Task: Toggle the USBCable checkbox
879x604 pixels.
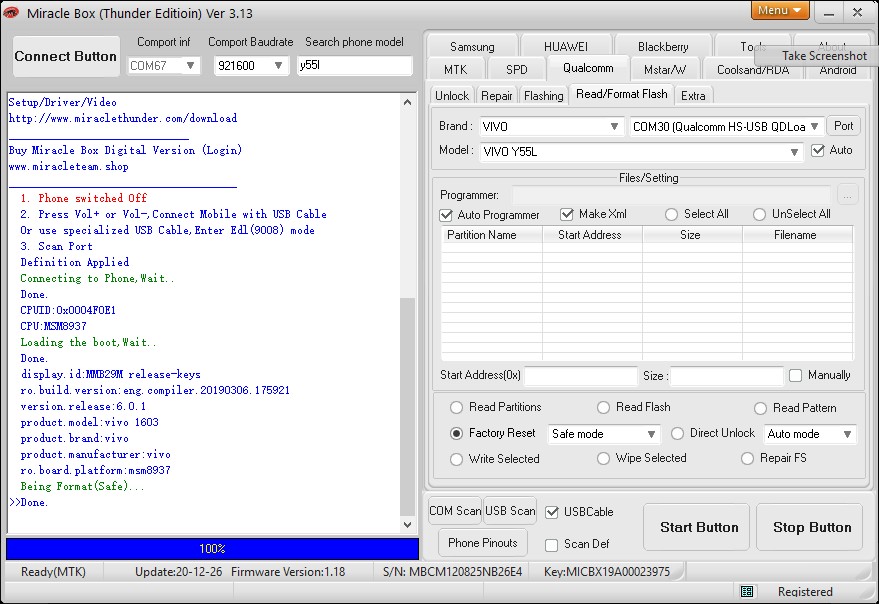Action: 552,512
